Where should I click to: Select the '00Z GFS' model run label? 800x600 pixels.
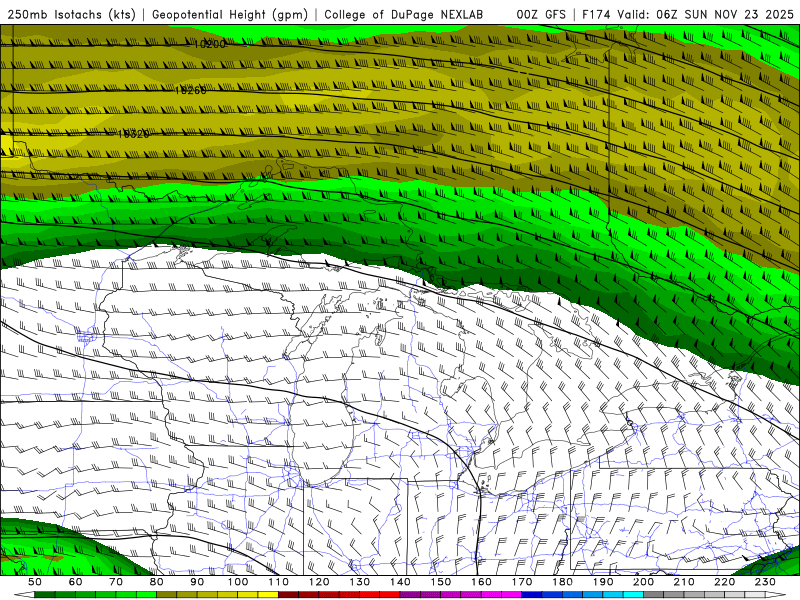[541, 14]
